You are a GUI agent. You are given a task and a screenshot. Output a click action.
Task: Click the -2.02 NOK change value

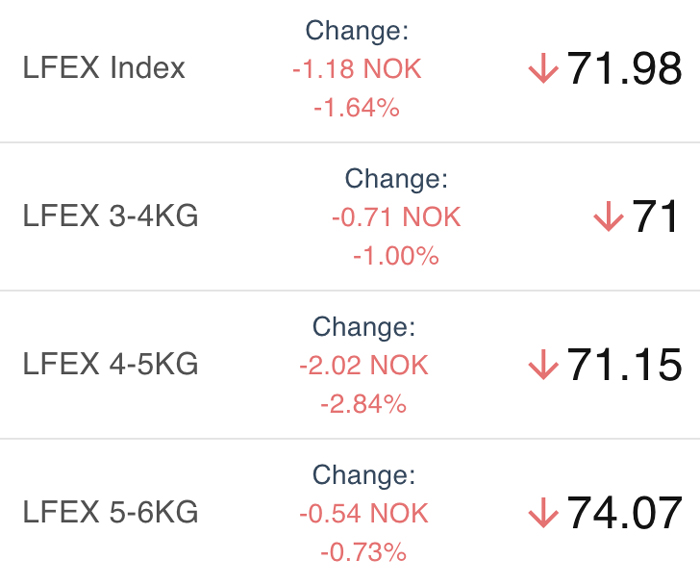pos(364,365)
